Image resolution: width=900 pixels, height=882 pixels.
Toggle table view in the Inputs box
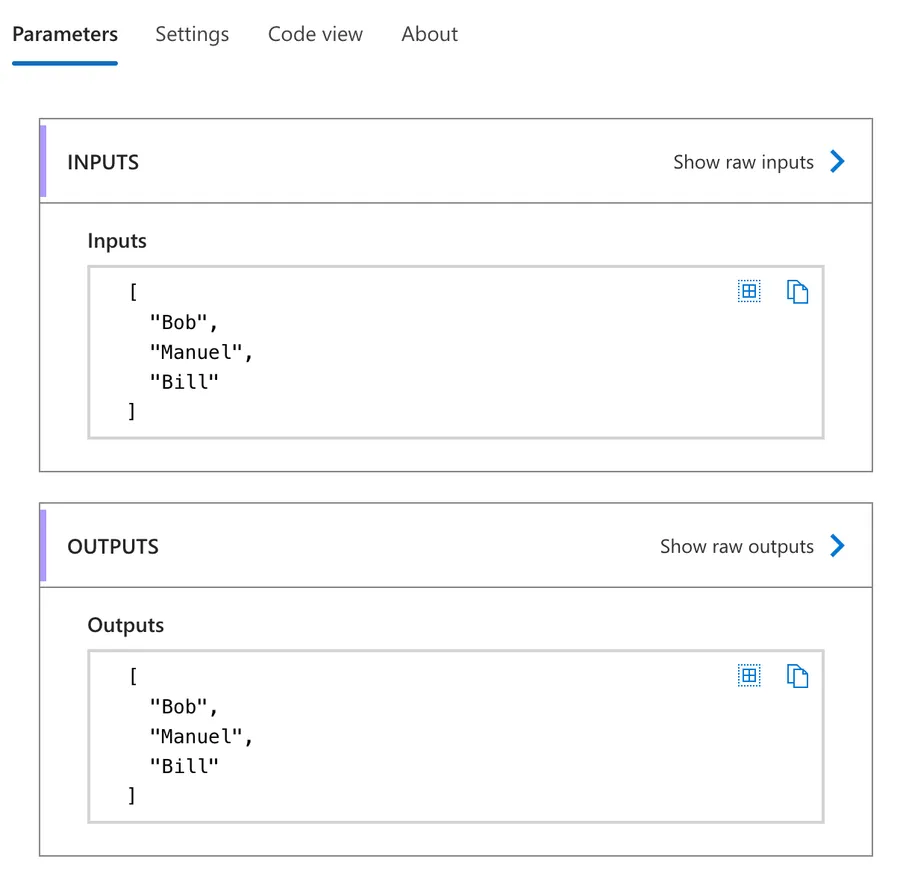[749, 292]
